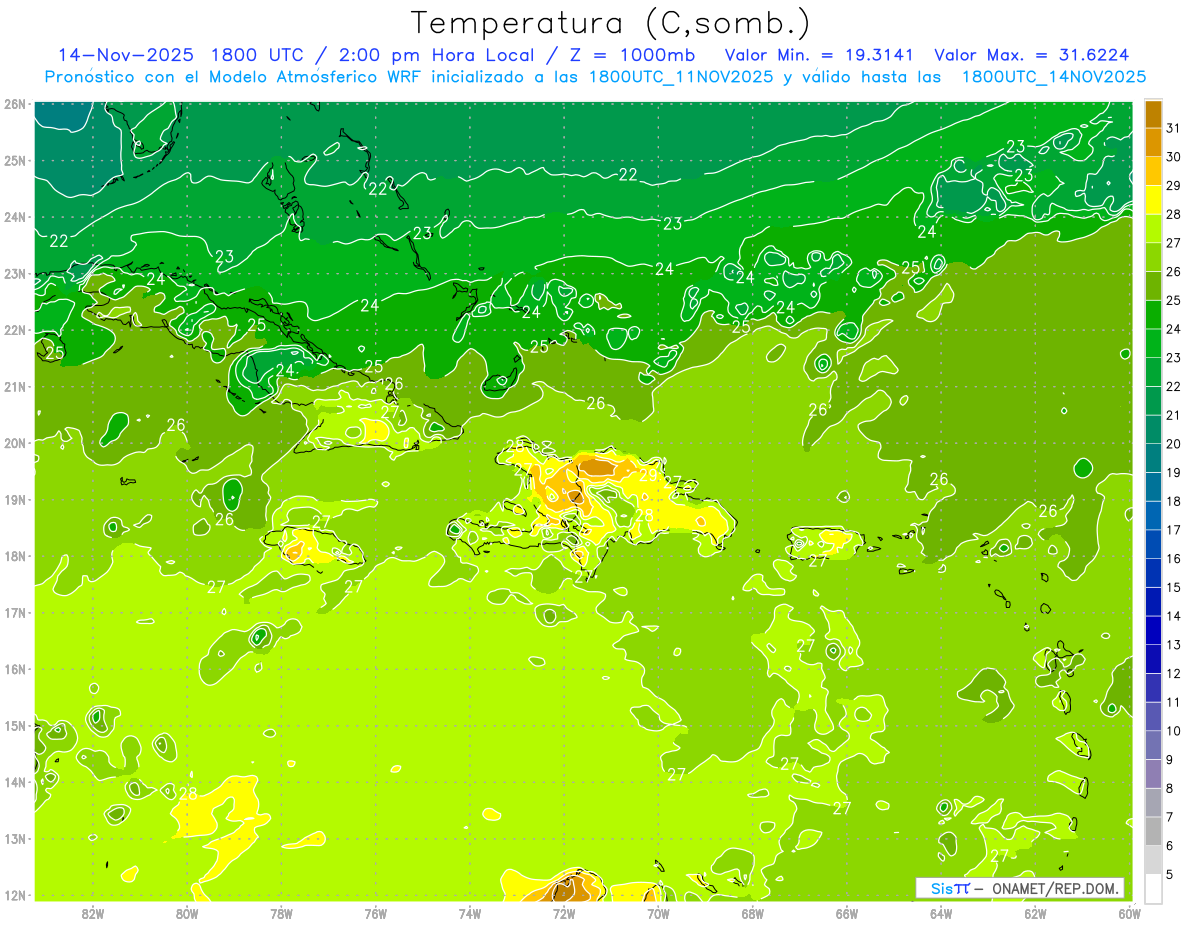1200x927 pixels.
Task: Click the '21N' latitude axis label
Action: 14,386
